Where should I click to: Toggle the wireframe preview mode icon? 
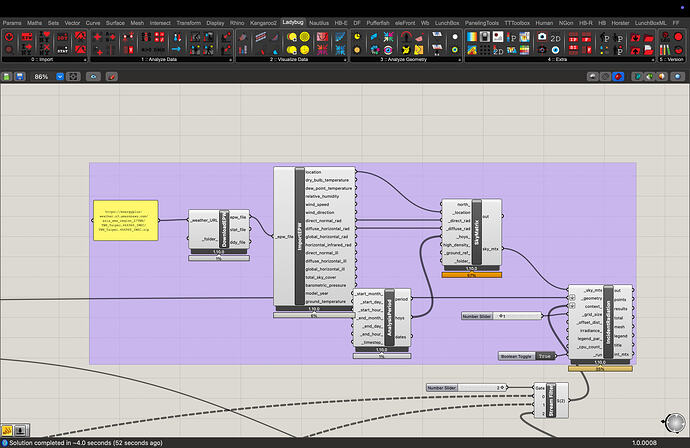pyautogui.click(x=606, y=77)
